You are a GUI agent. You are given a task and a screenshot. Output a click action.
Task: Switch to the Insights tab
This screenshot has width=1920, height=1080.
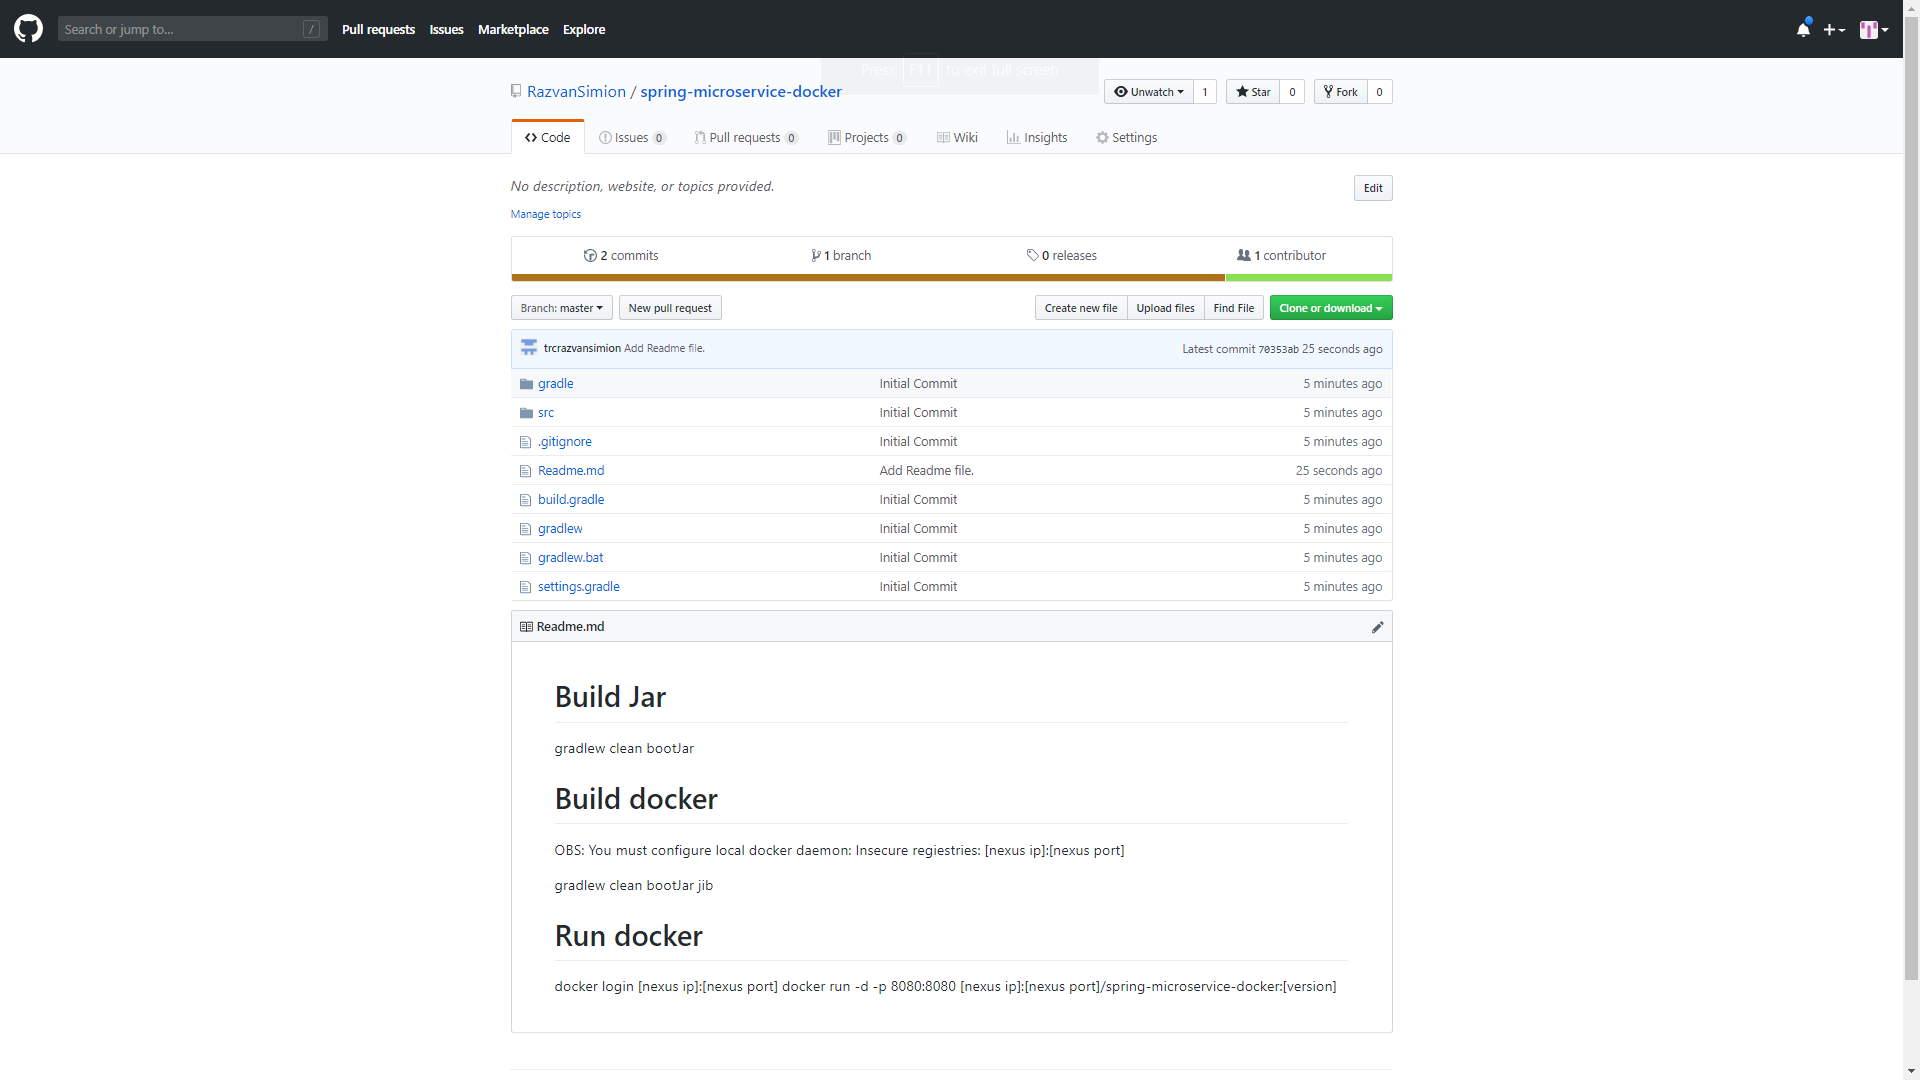pyautogui.click(x=1037, y=138)
